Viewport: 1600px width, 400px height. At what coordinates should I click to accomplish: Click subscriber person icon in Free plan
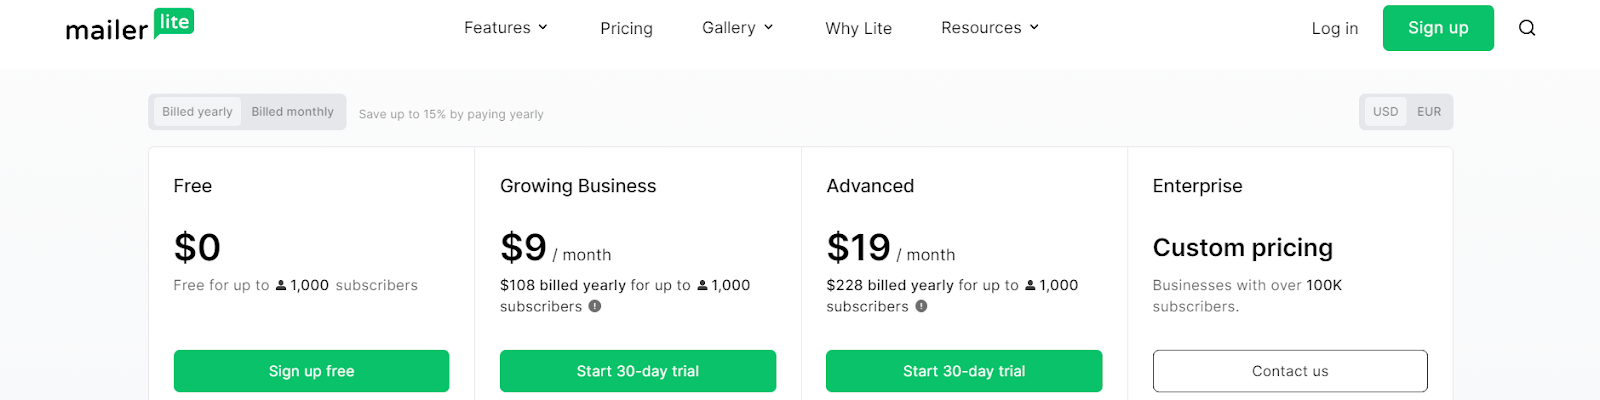tap(281, 286)
